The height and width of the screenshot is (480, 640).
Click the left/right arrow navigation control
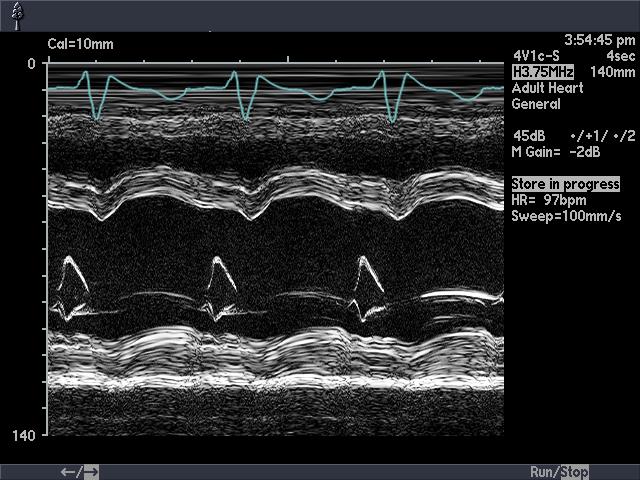coord(79,472)
